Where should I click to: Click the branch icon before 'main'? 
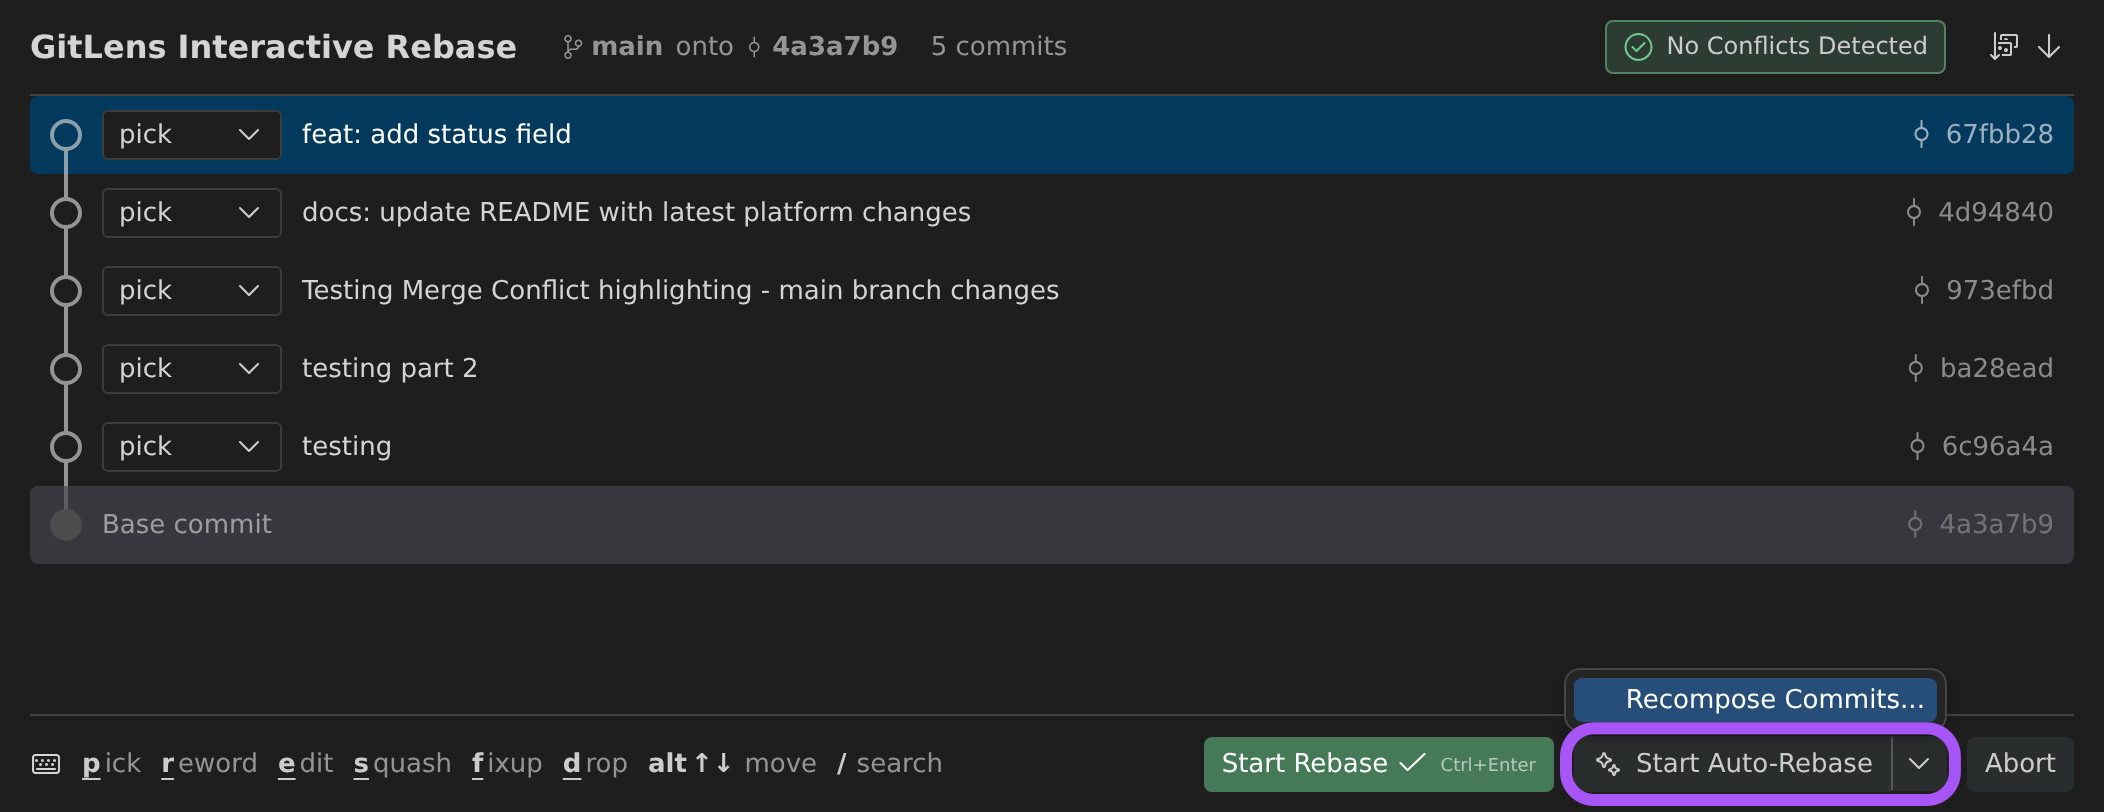point(572,47)
